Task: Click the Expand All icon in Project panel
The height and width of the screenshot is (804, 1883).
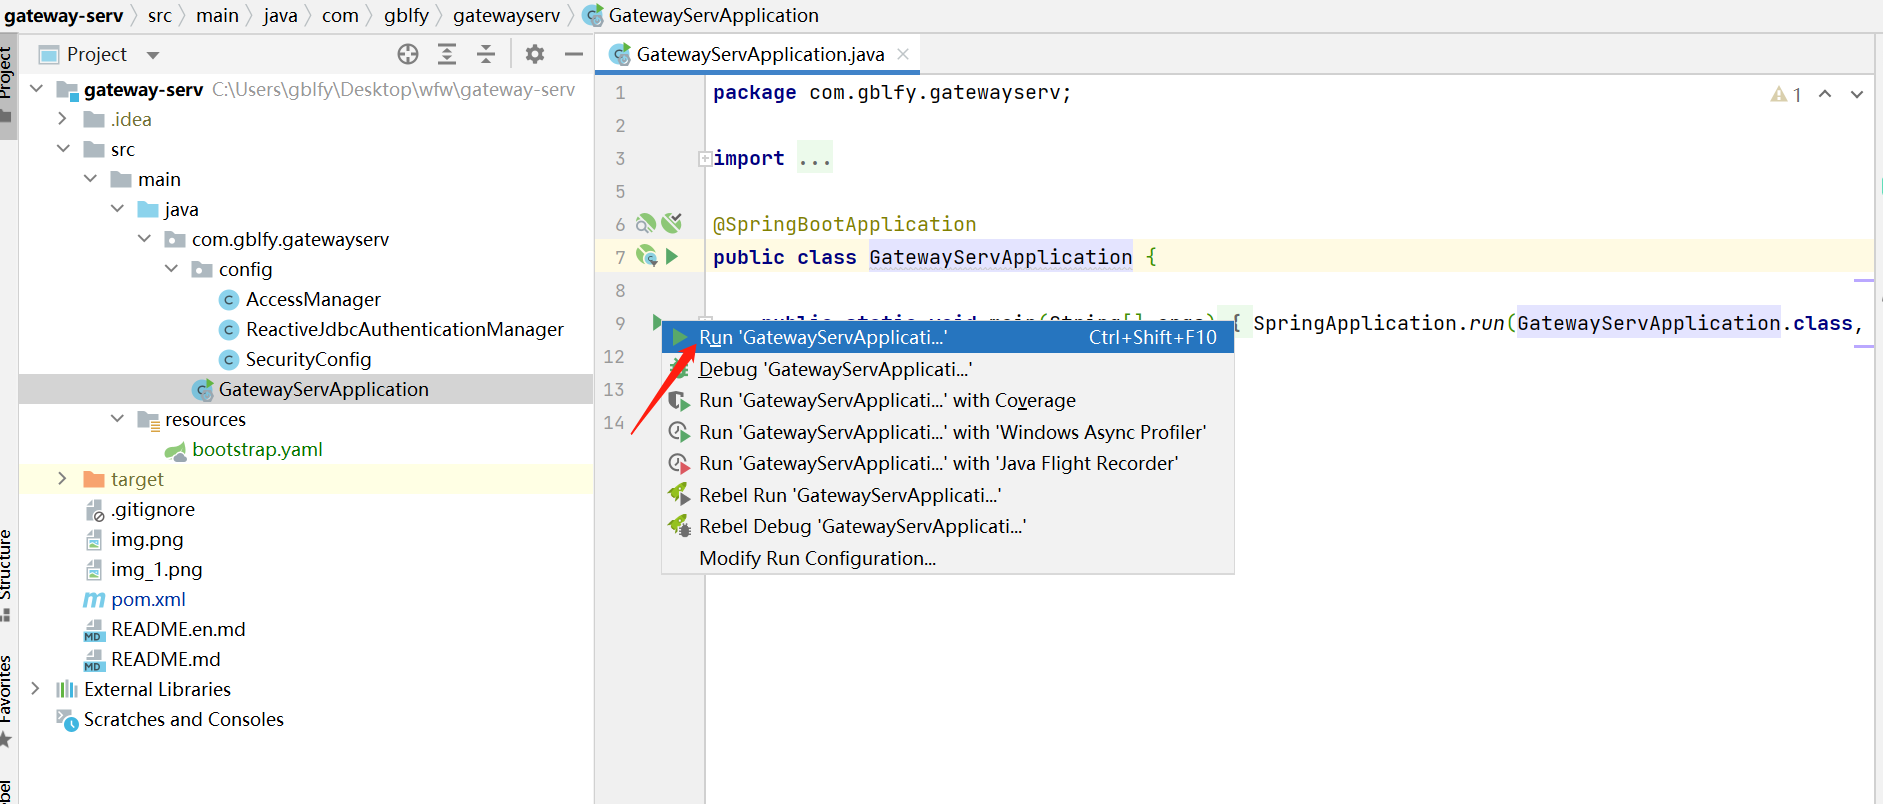Action: pos(447,54)
